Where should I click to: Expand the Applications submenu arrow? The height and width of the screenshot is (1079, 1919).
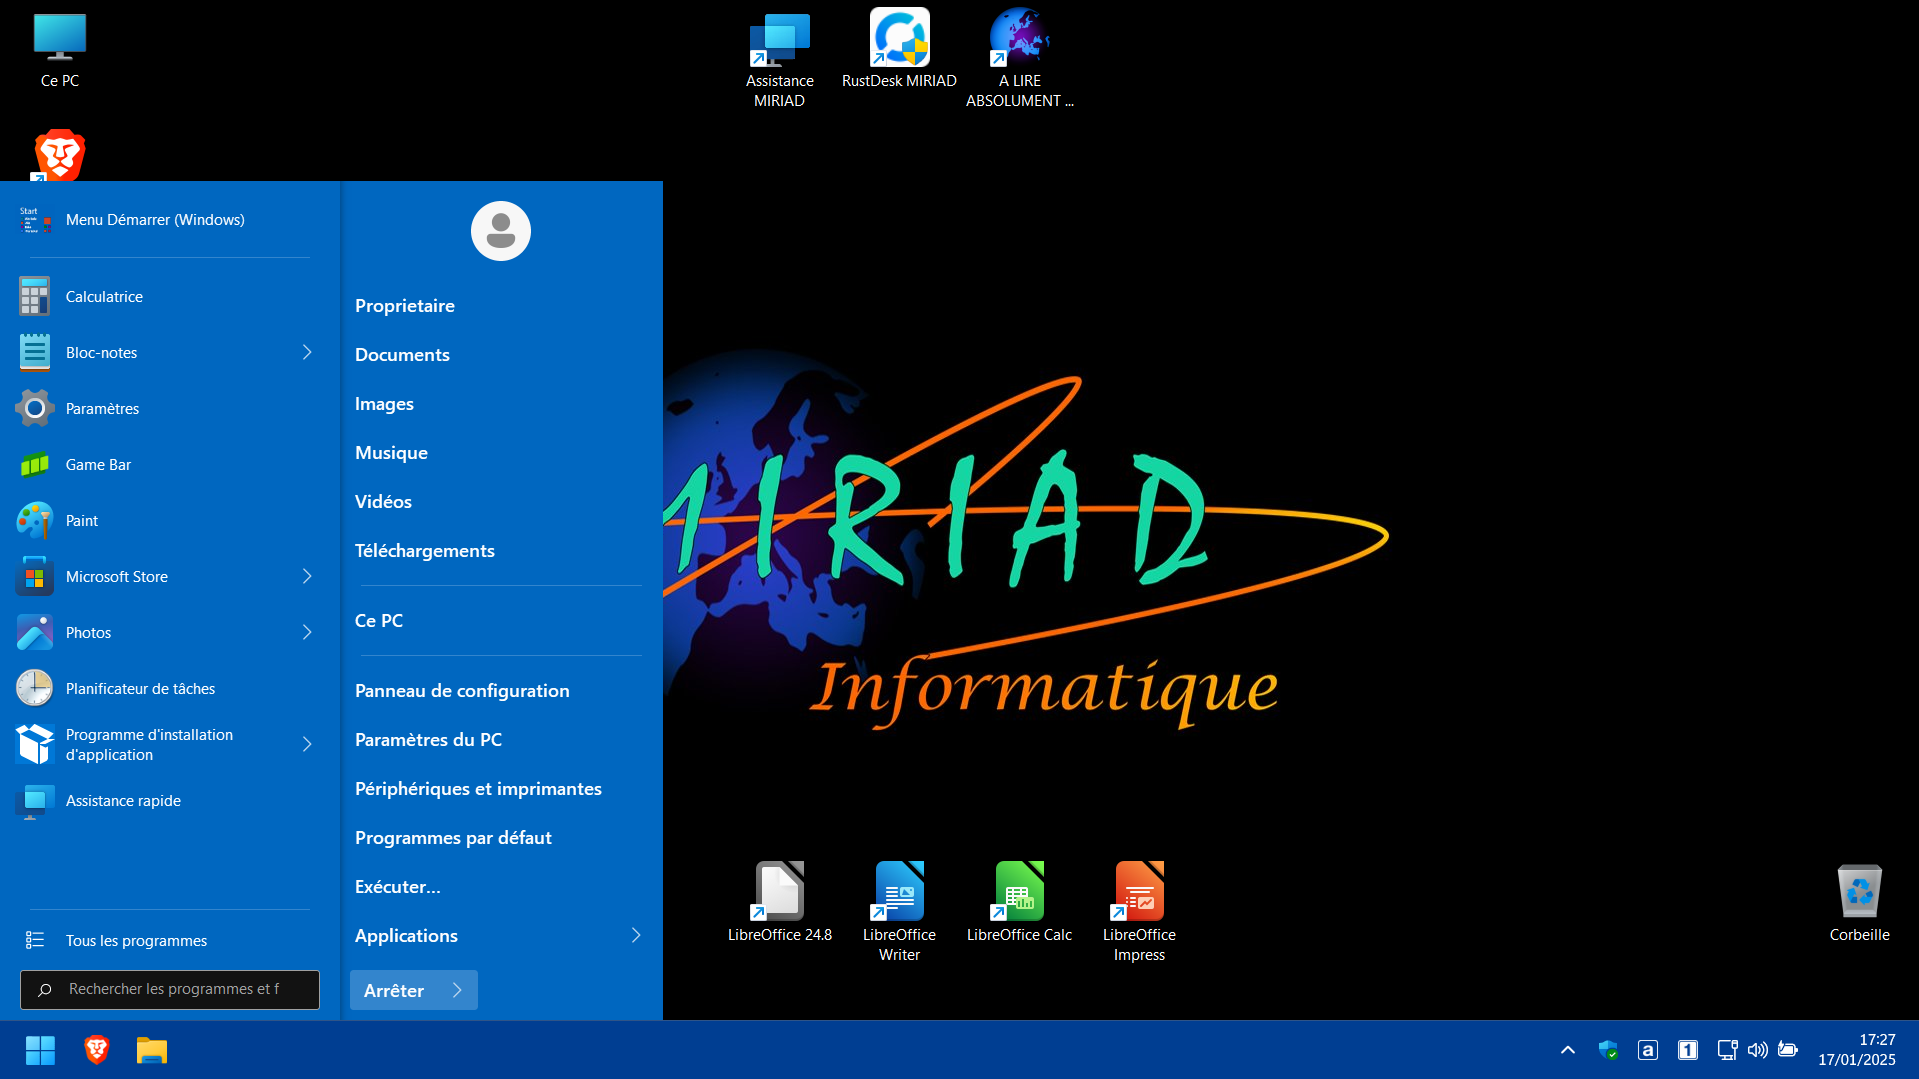coord(636,936)
